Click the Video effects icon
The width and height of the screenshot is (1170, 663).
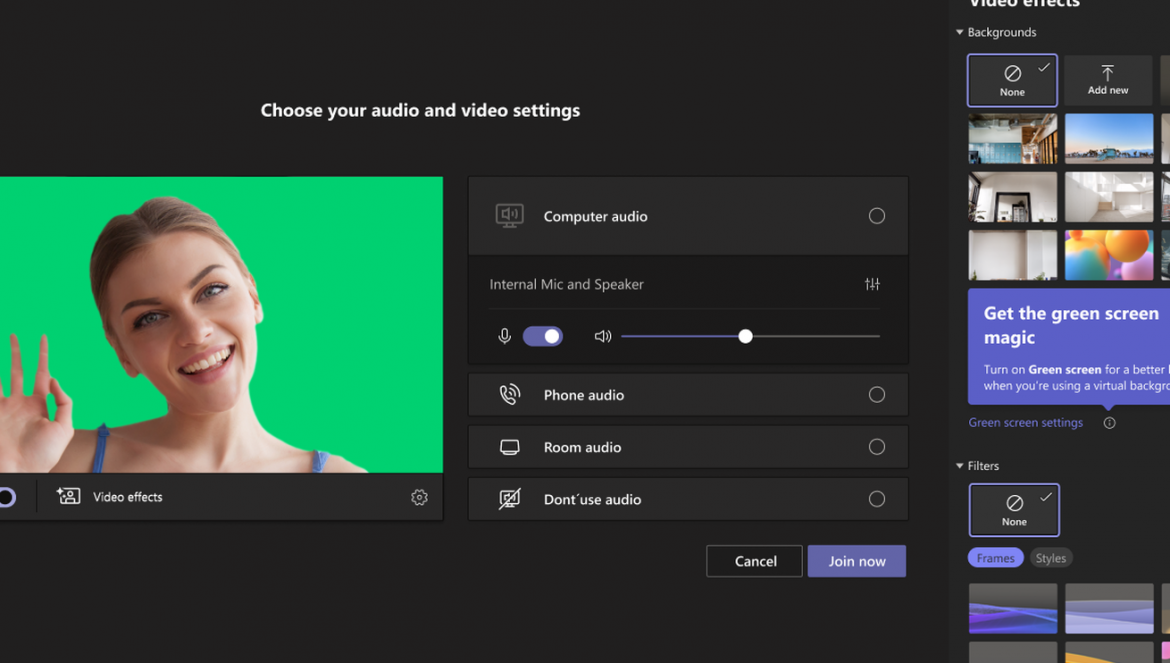[x=69, y=496]
